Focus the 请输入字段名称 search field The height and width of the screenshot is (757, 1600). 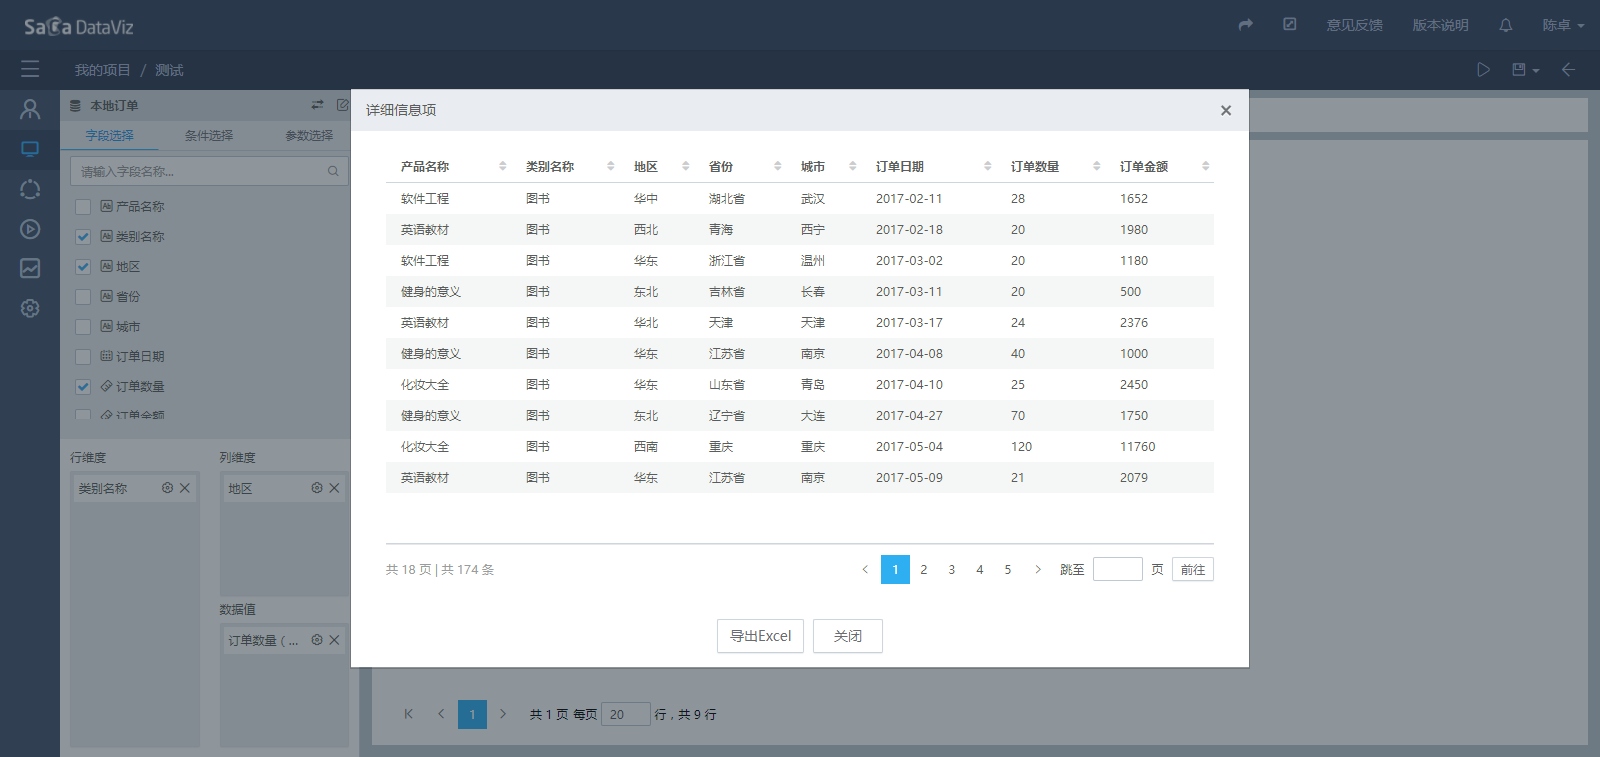[209, 171]
